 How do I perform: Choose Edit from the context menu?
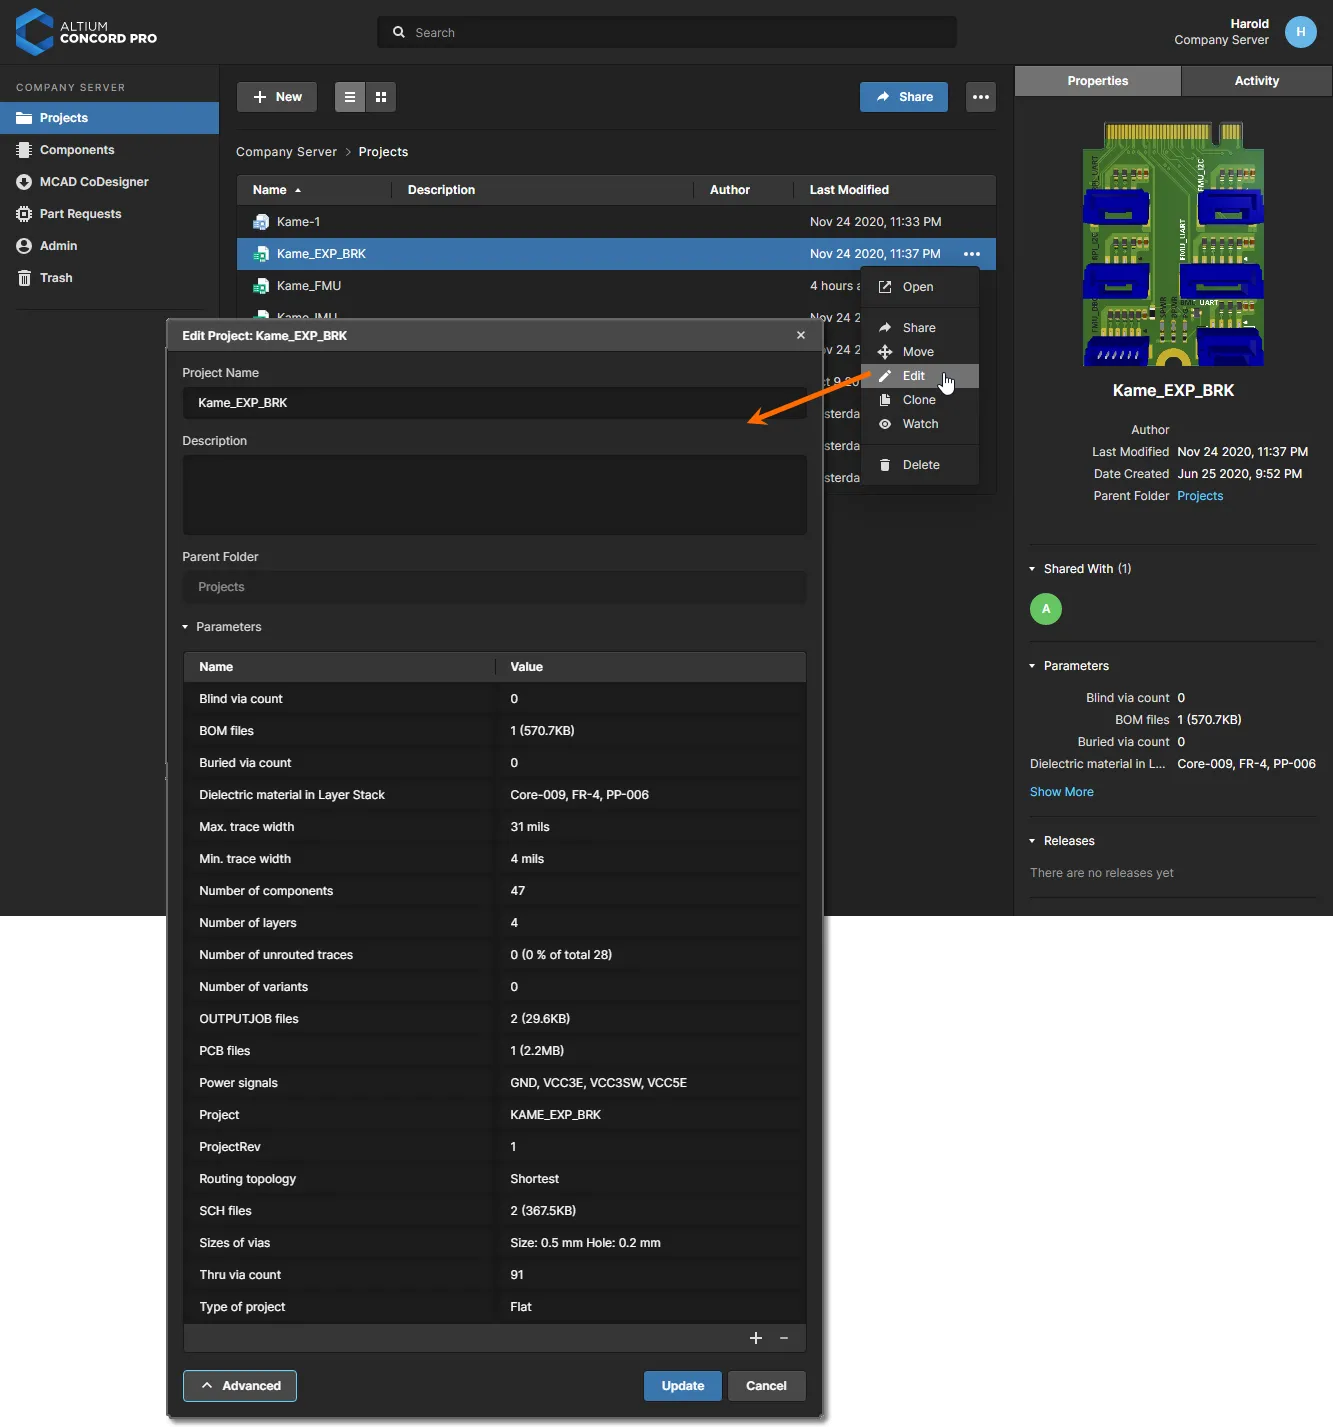click(x=920, y=376)
